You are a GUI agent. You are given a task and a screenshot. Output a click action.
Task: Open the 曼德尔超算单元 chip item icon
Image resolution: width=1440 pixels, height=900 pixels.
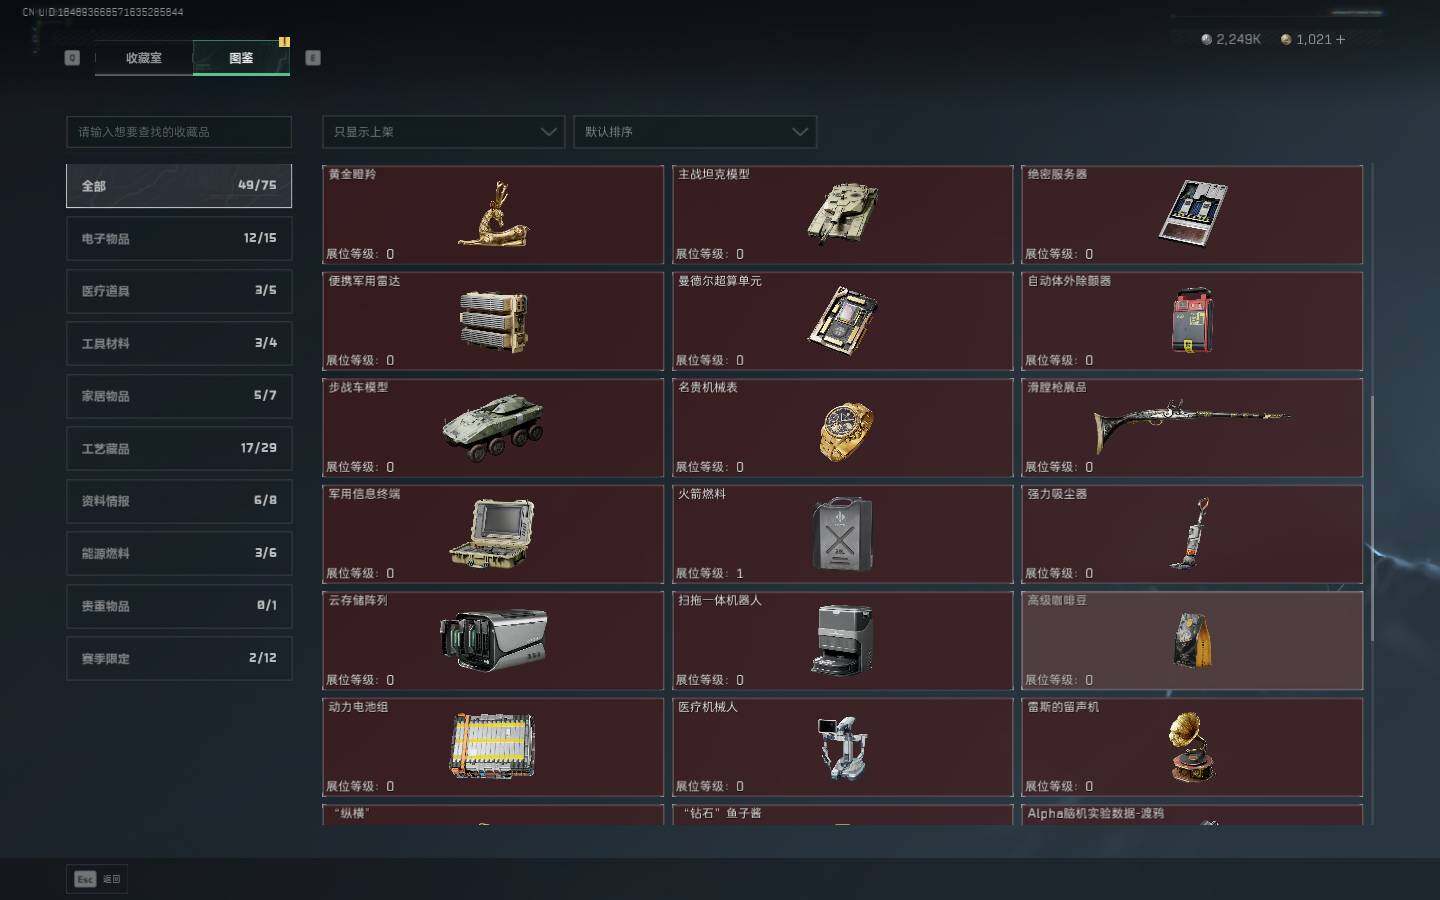coord(842,320)
